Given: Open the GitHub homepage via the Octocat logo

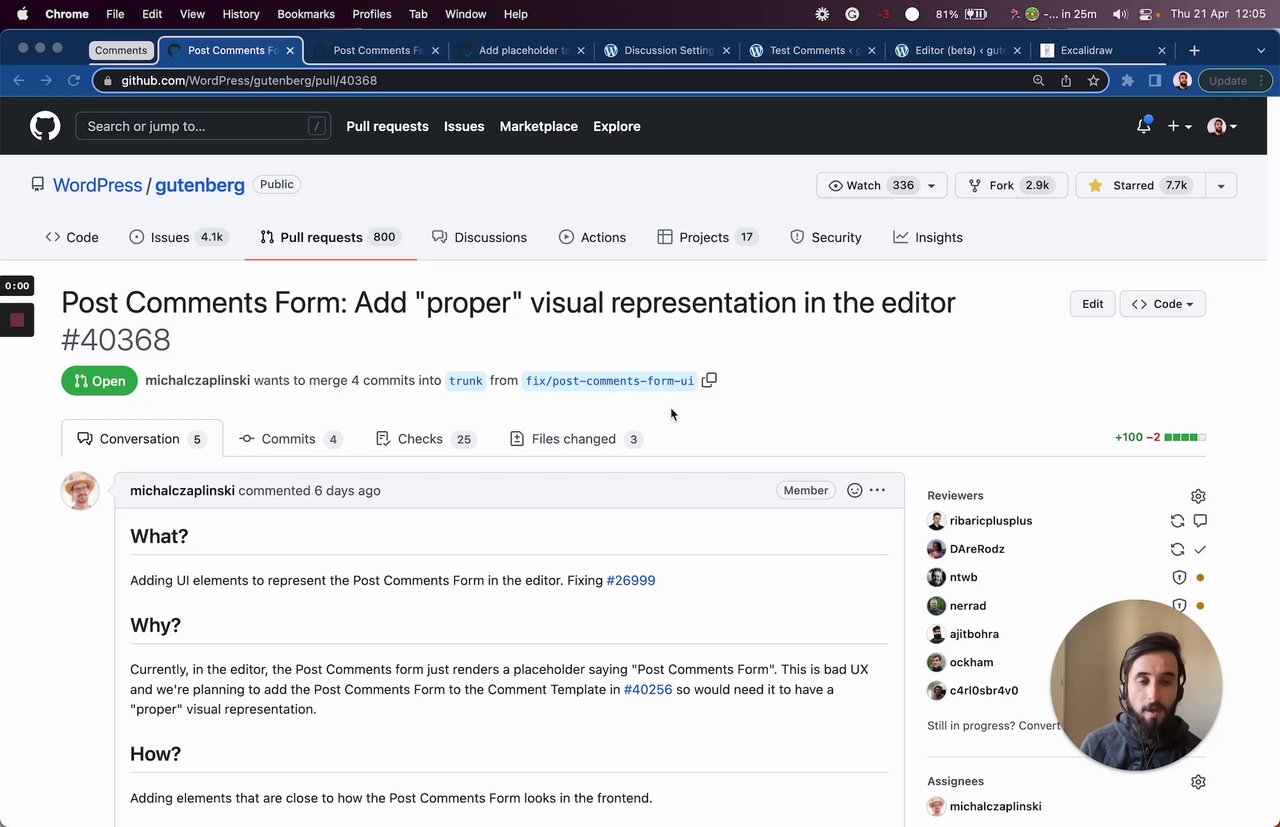Looking at the screenshot, I should point(45,126).
